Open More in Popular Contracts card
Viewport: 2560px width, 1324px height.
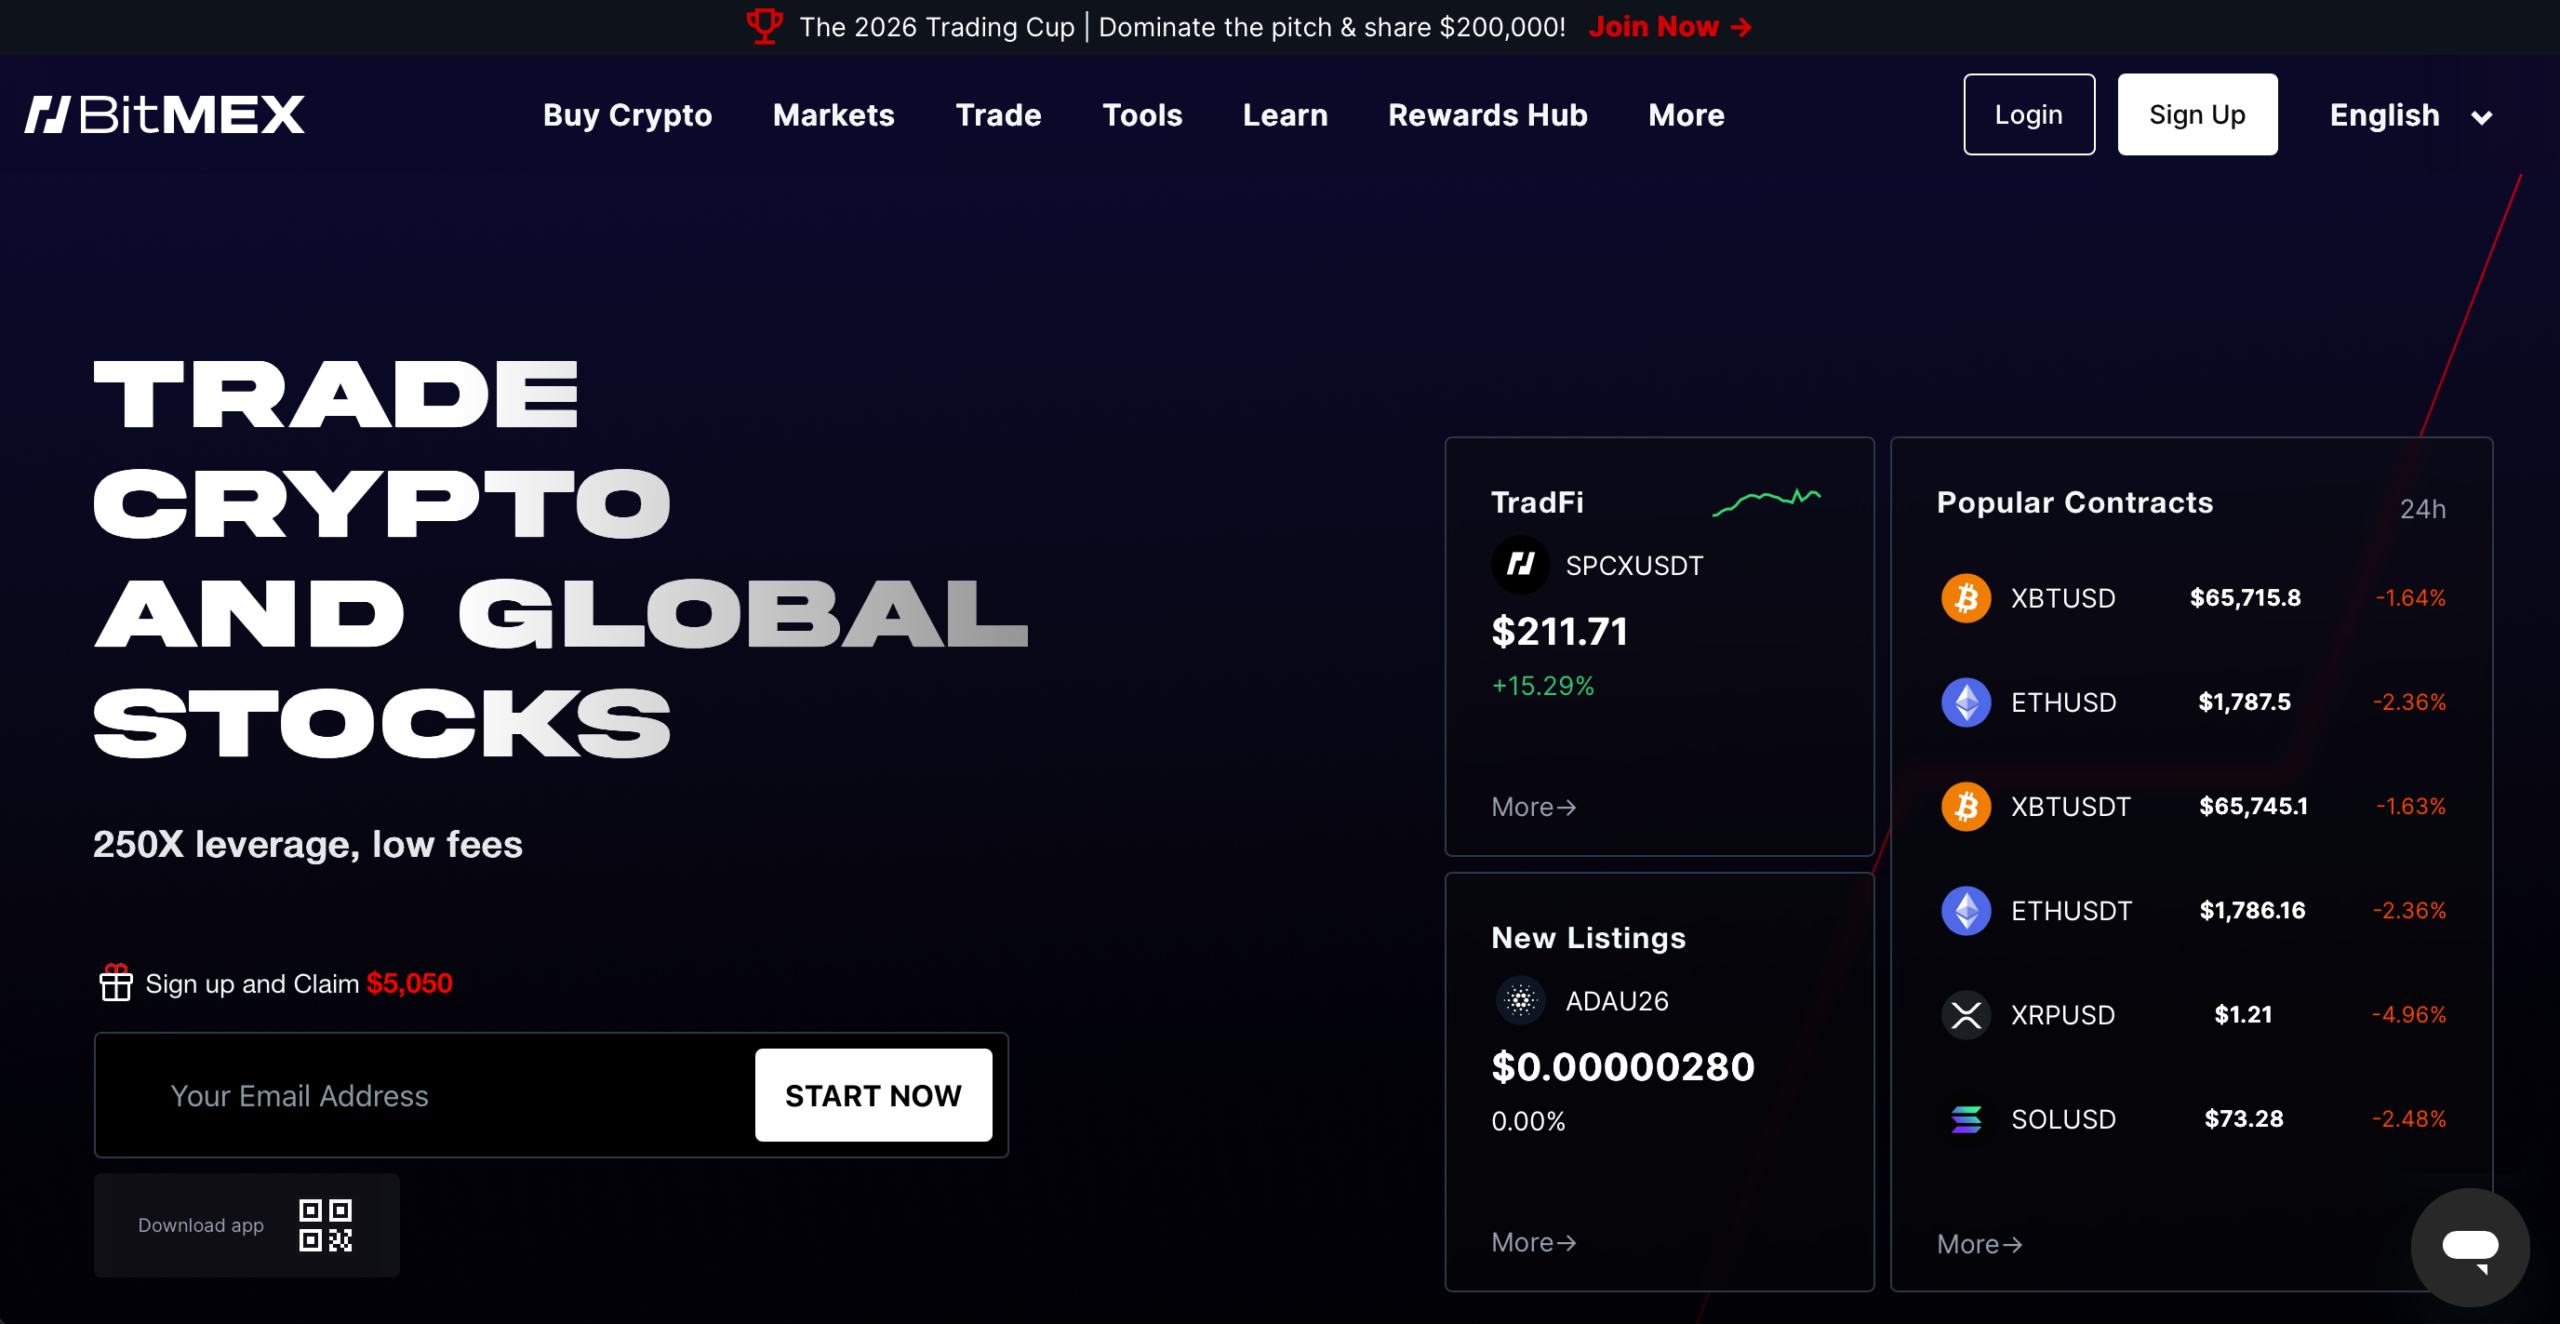(x=1979, y=1244)
